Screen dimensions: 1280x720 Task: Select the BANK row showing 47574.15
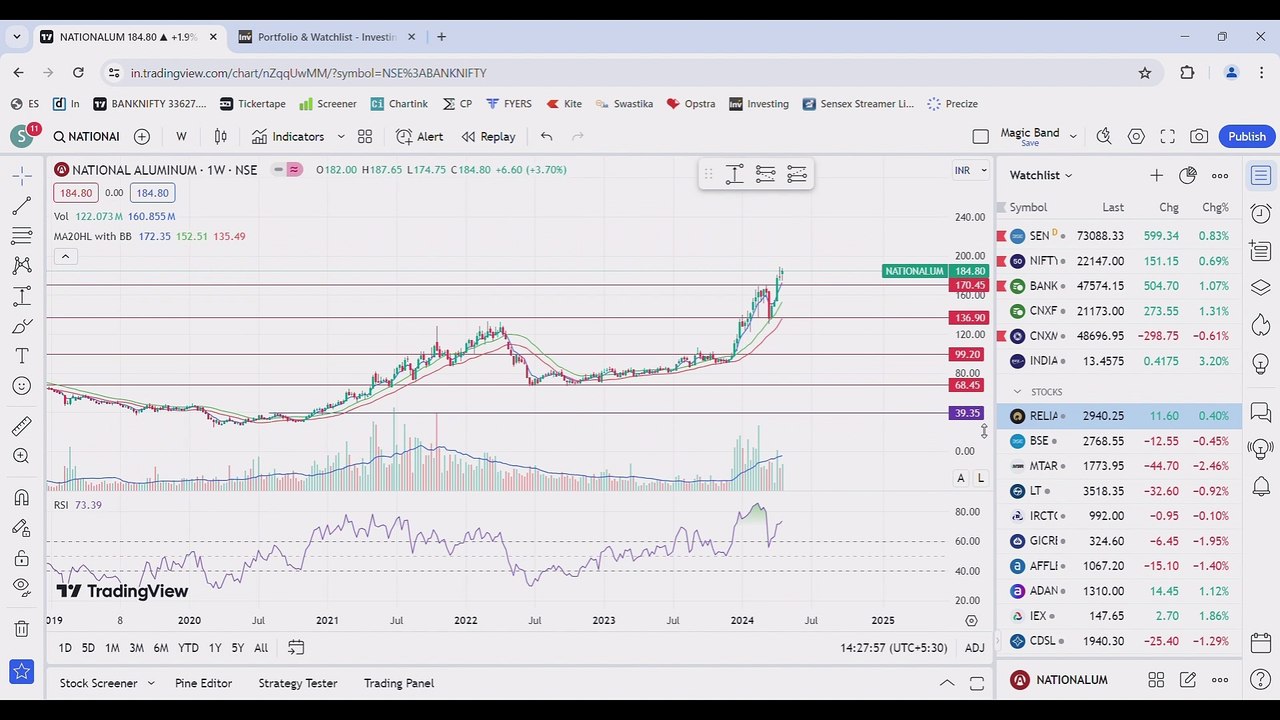pyautogui.click(x=1119, y=286)
